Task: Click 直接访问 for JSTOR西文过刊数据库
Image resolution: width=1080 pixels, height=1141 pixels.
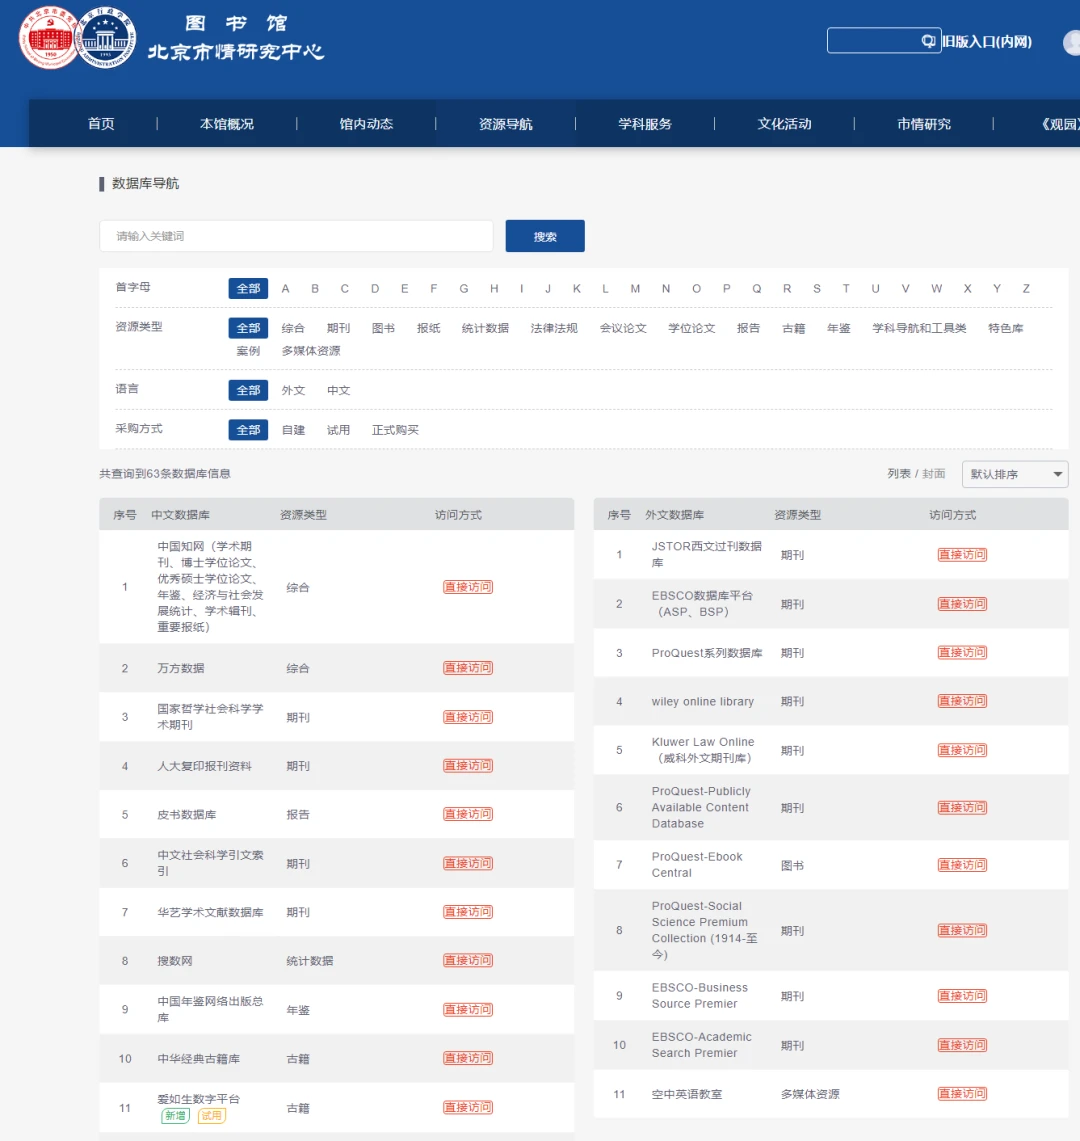Action: [962, 554]
